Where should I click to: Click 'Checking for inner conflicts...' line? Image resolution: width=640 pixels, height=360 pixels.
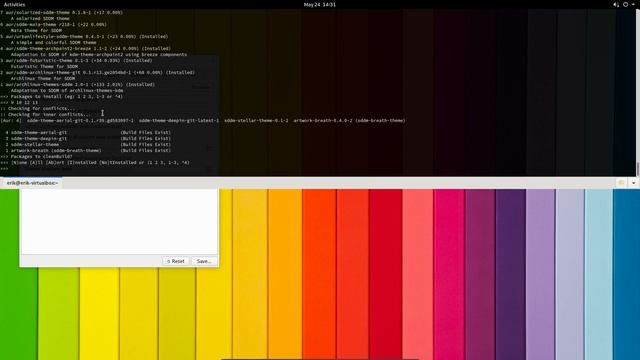[x=46, y=114]
